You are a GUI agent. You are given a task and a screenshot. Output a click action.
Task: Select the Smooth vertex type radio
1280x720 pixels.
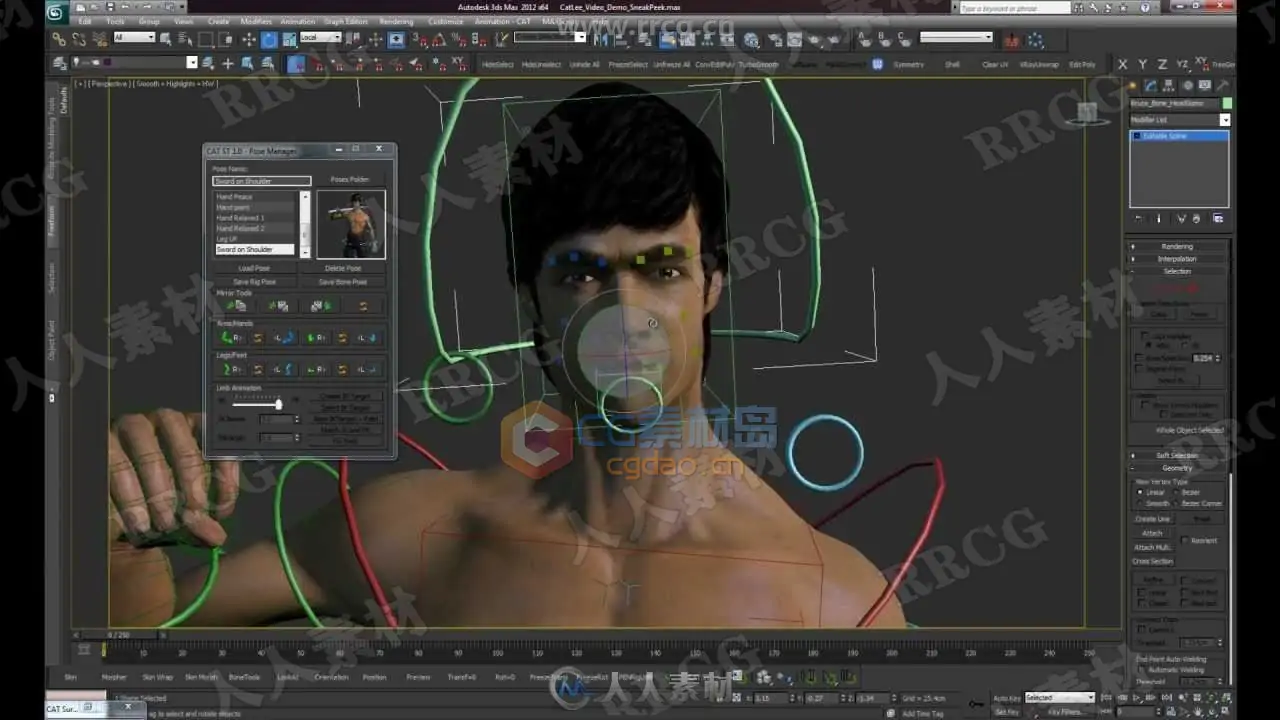(x=1139, y=503)
